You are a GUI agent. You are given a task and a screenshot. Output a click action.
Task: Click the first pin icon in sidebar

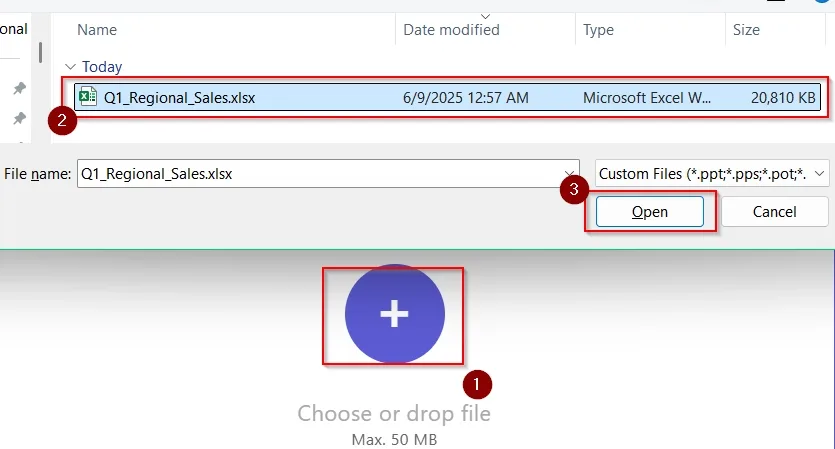tap(20, 88)
